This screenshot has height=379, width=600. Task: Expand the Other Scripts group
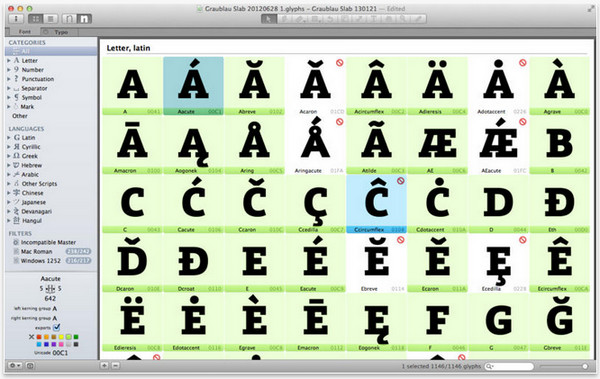coord(9,183)
